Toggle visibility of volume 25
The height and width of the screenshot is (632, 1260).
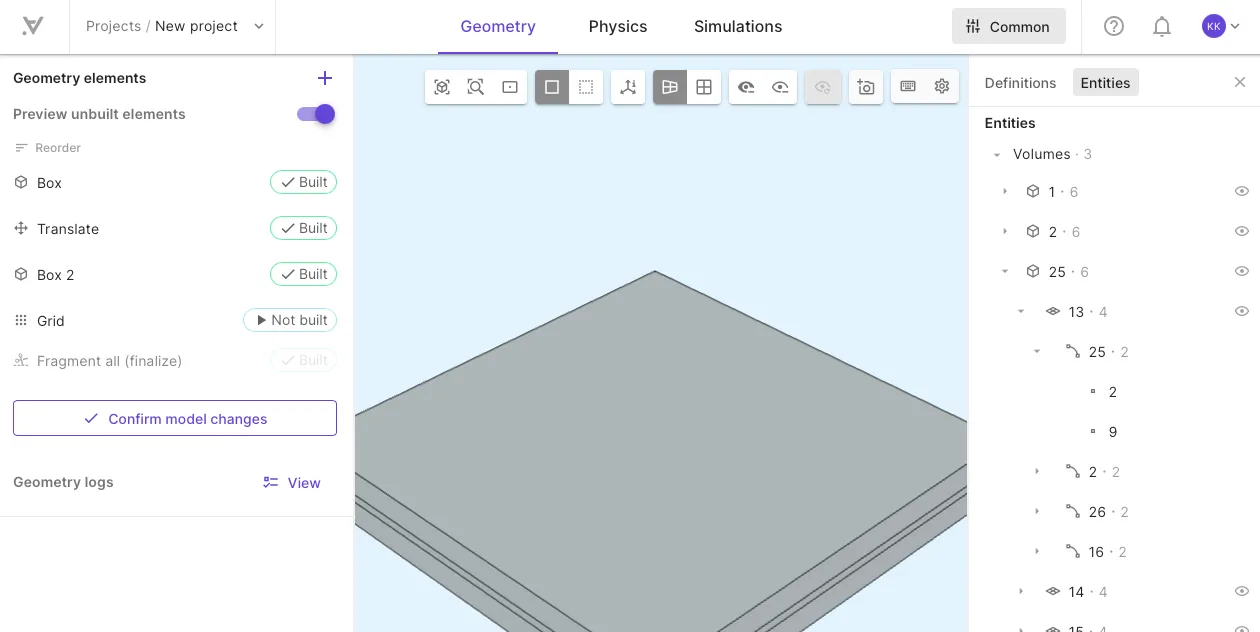pos(1242,271)
